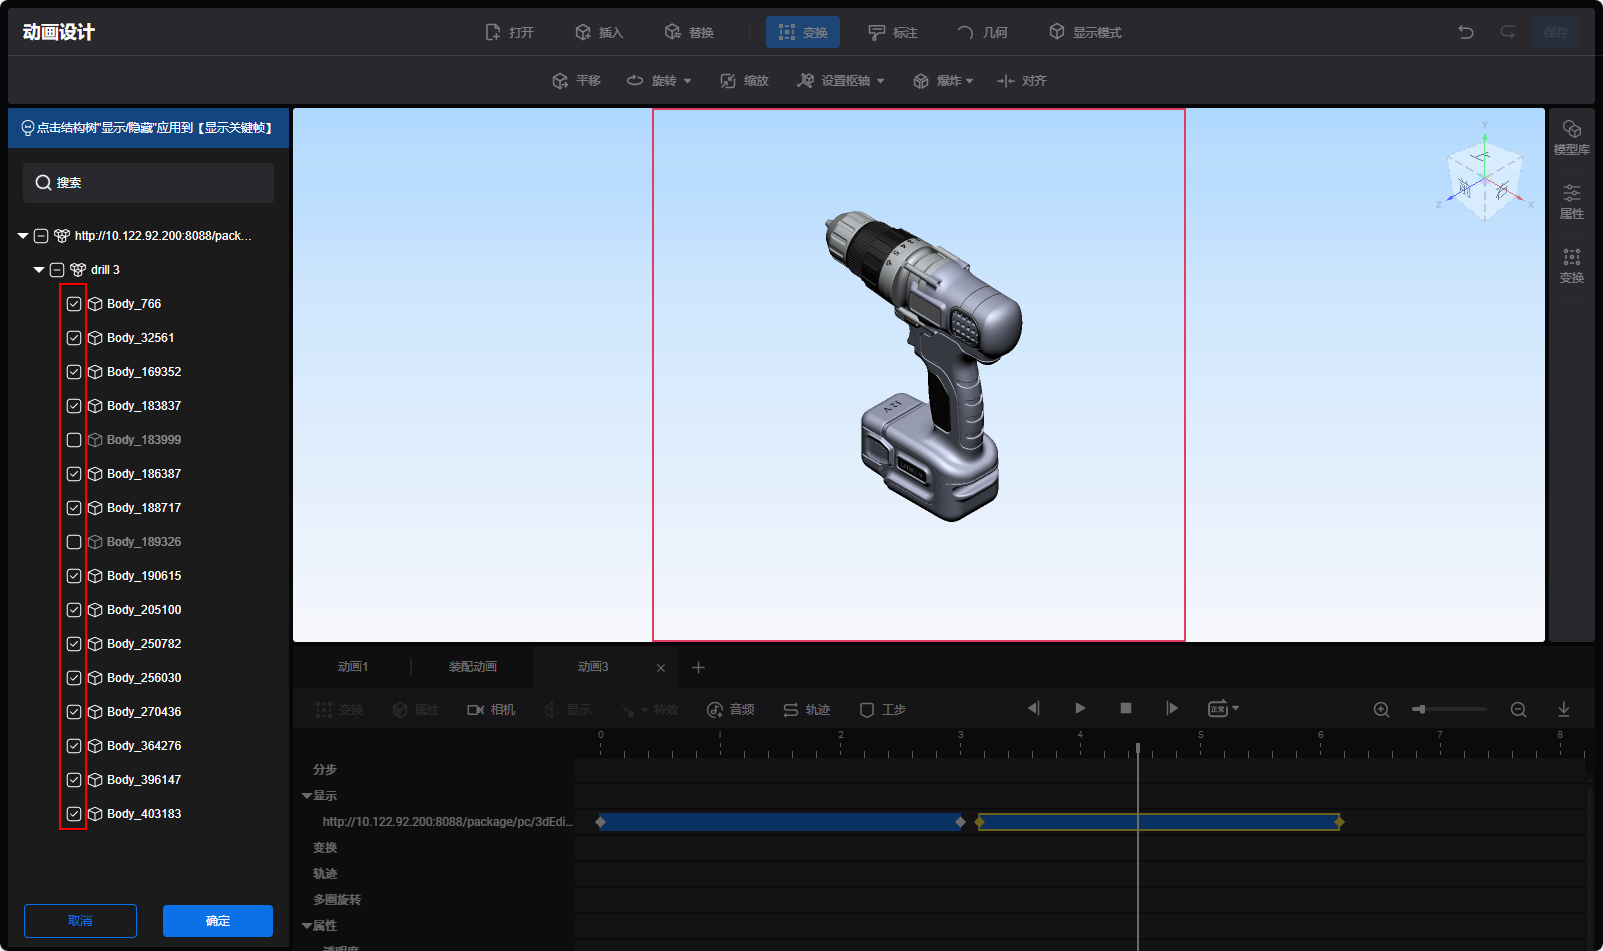The height and width of the screenshot is (951, 1603).
Task: Uncheck the Body_766 visibility checkbox
Action: coord(74,304)
